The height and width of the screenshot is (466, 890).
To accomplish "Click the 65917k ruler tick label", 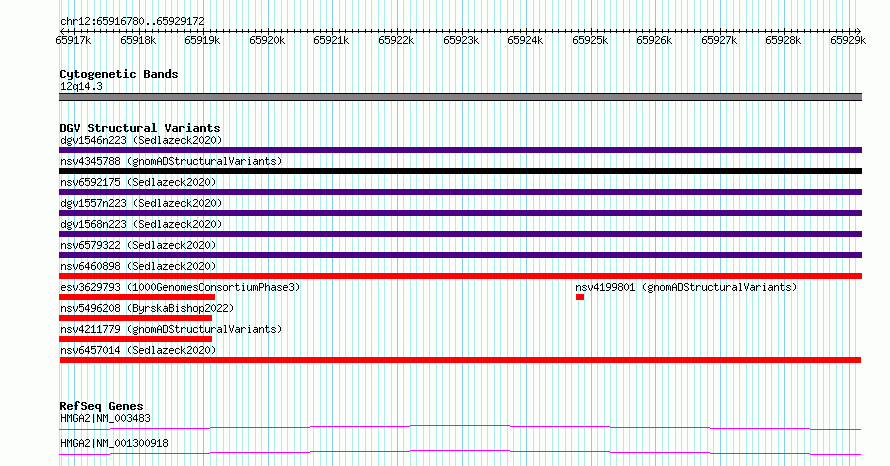I will [73, 40].
